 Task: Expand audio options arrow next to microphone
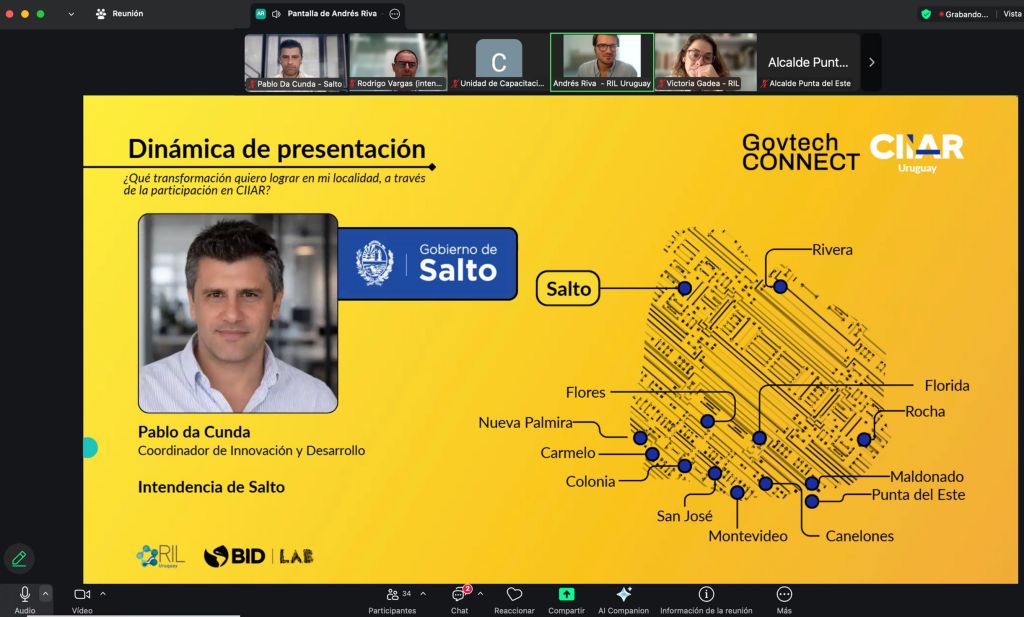click(x=45, y=593)
